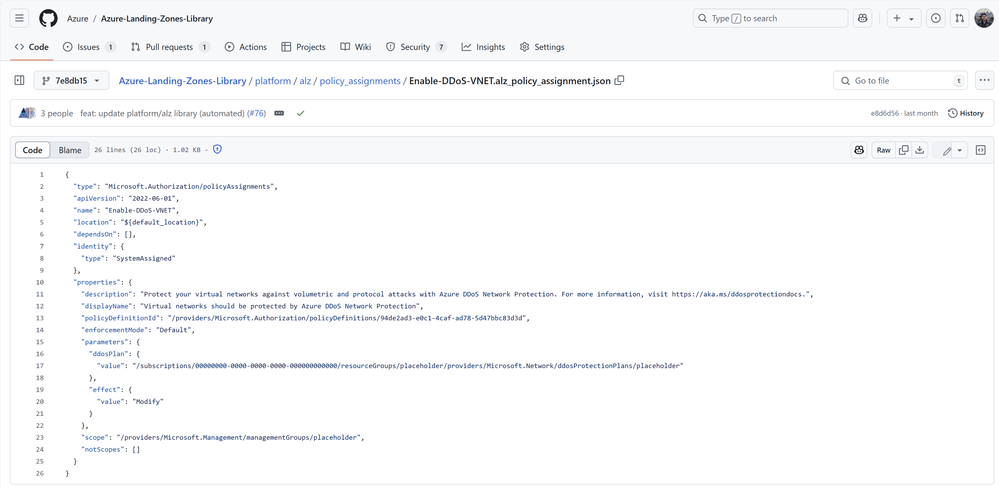
Task: Select line number 26
Action: coord(41,474)
